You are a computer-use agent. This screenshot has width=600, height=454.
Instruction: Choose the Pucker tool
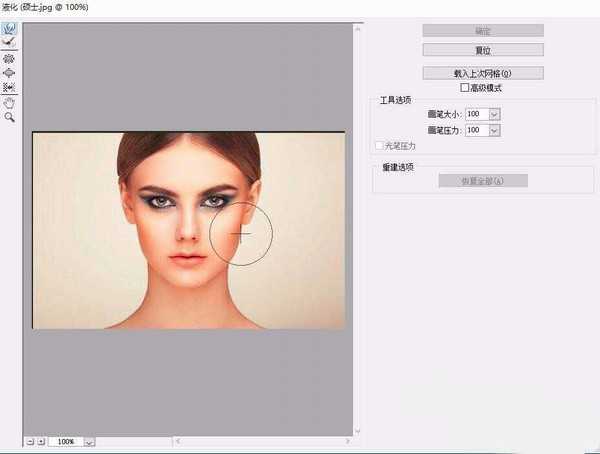tap(10, 59)
